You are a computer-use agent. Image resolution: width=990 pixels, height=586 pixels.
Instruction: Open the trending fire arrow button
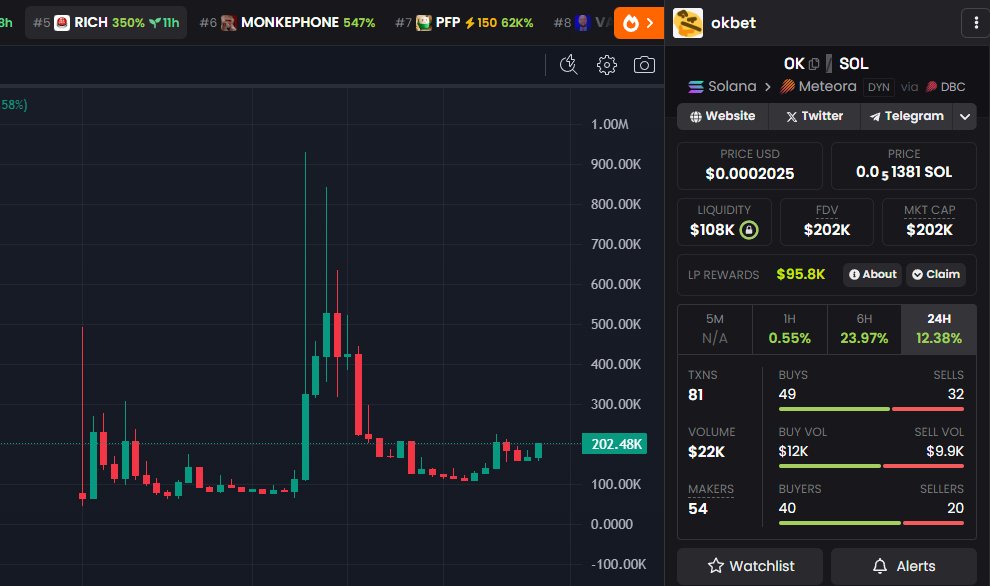[638, 23]
